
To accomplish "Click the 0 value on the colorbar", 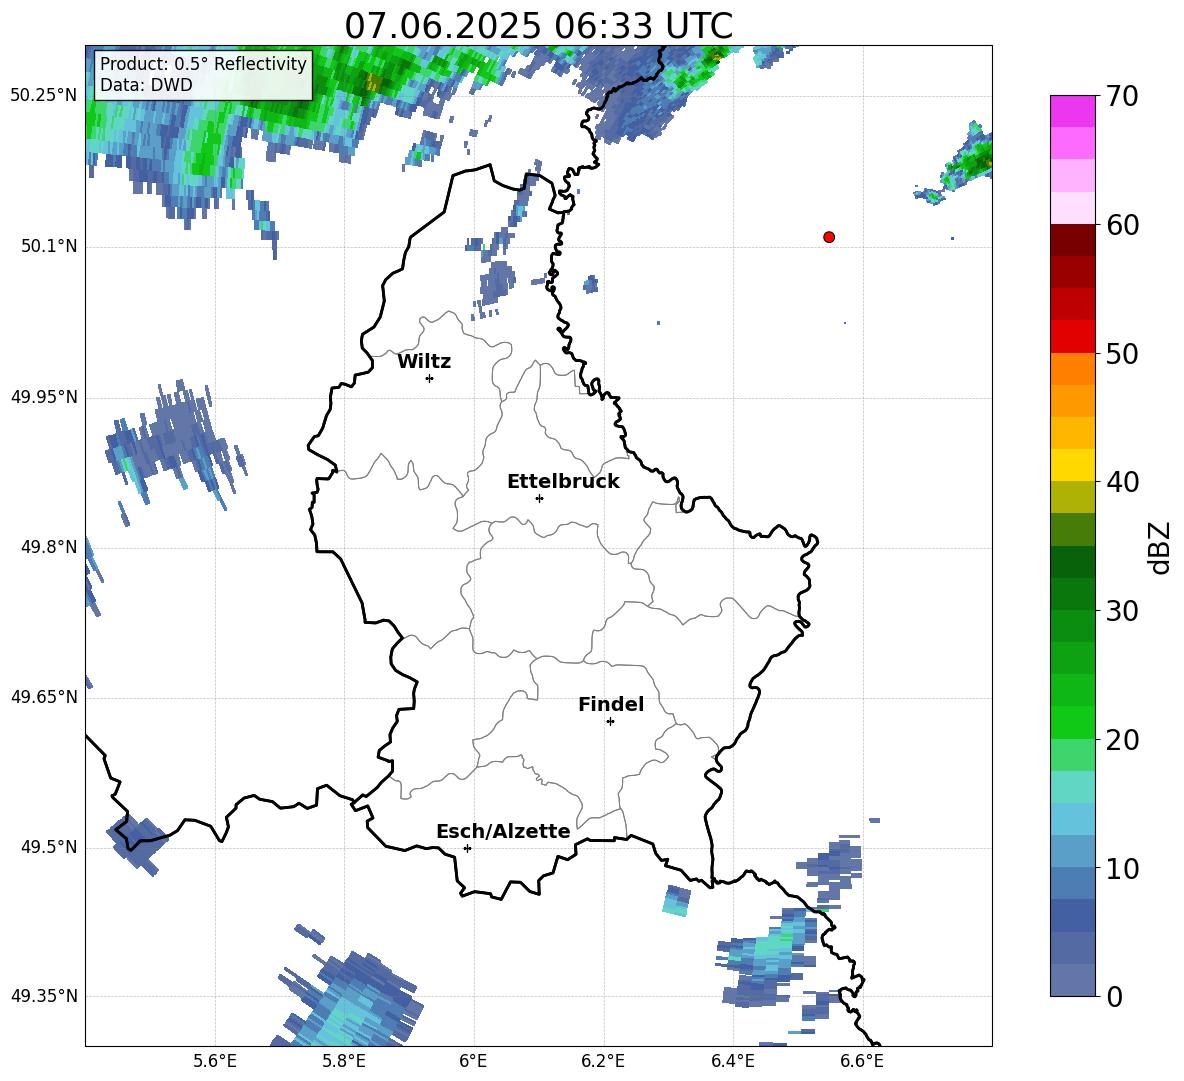I will click(1114, 996).
